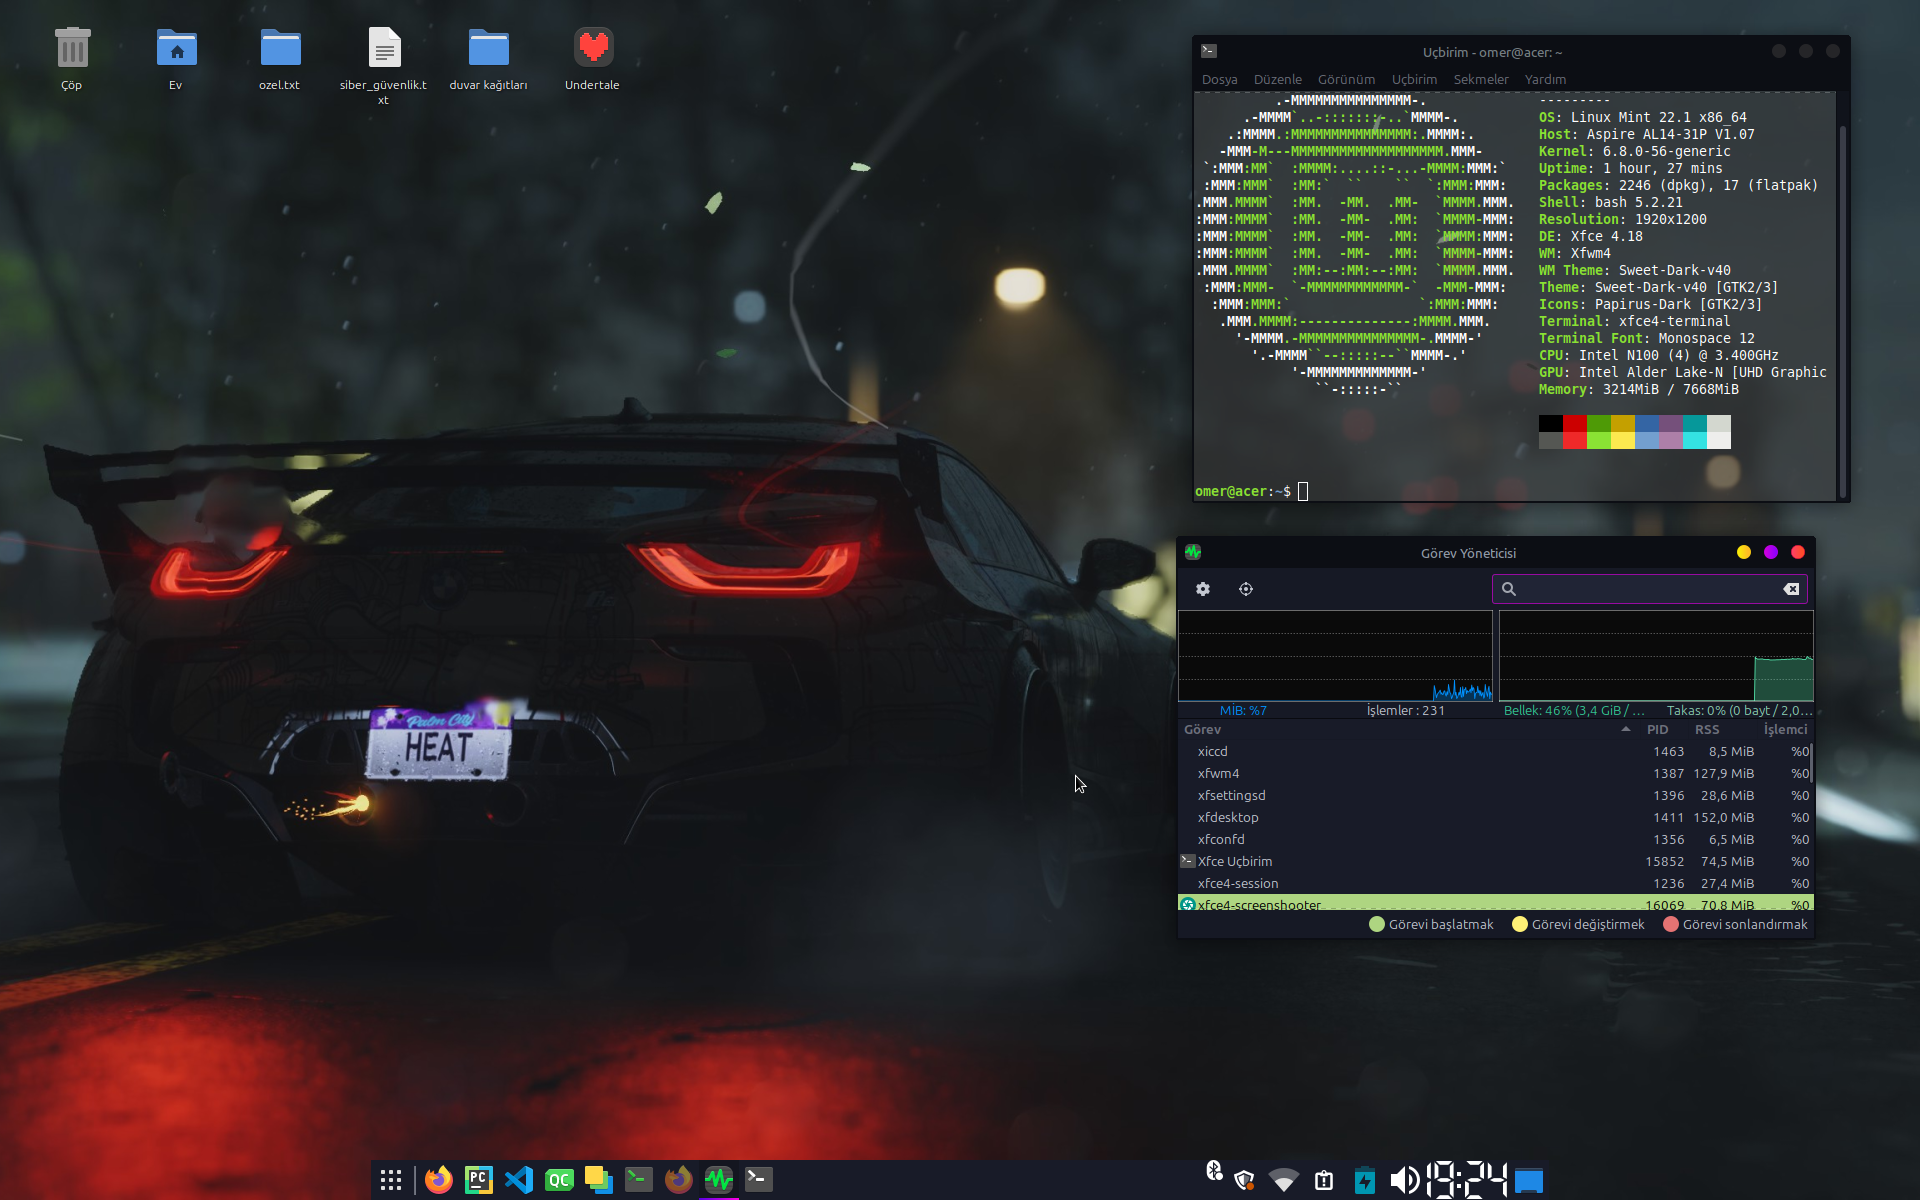Viewport: 1920px width, 1200px height.
Task: Open task manager settings gear icon
Action: (1203, 589)
